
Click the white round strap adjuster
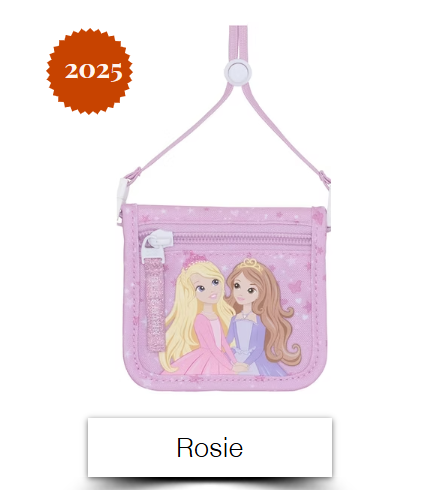click(x=238, y=72)
